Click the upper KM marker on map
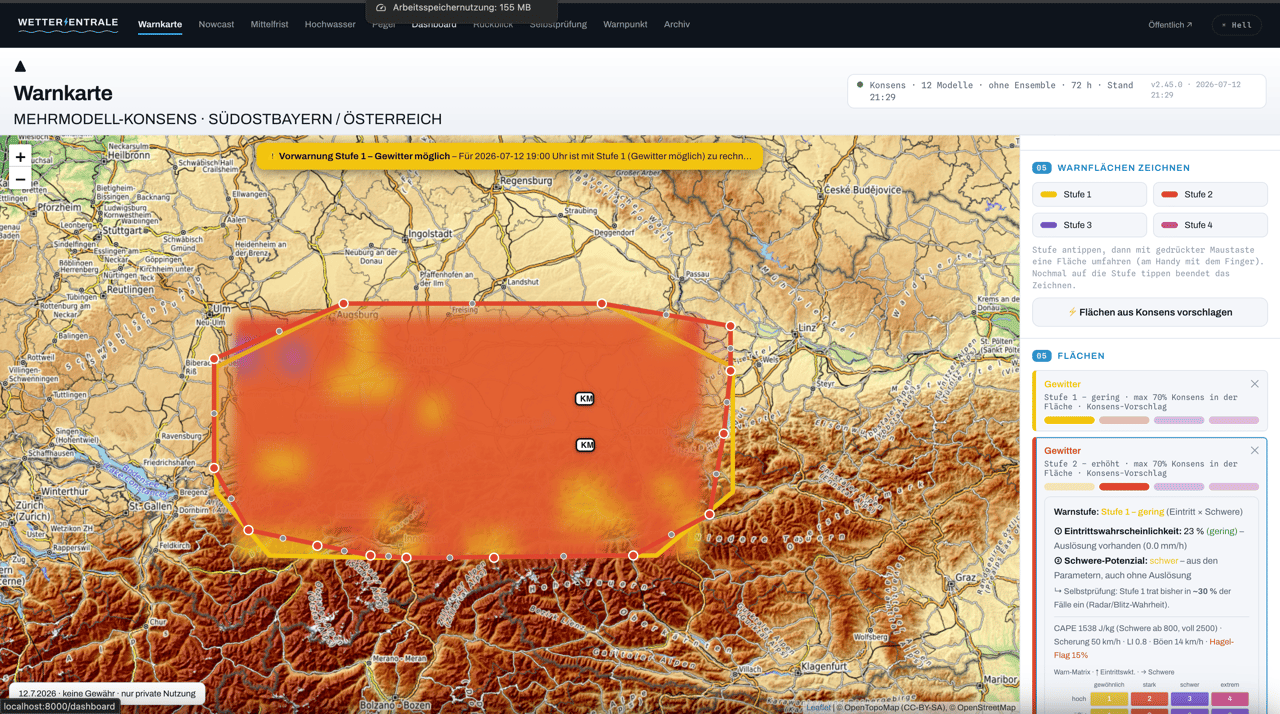The width and height of the screenshot is (1280, 714). (x=585, y=398)
